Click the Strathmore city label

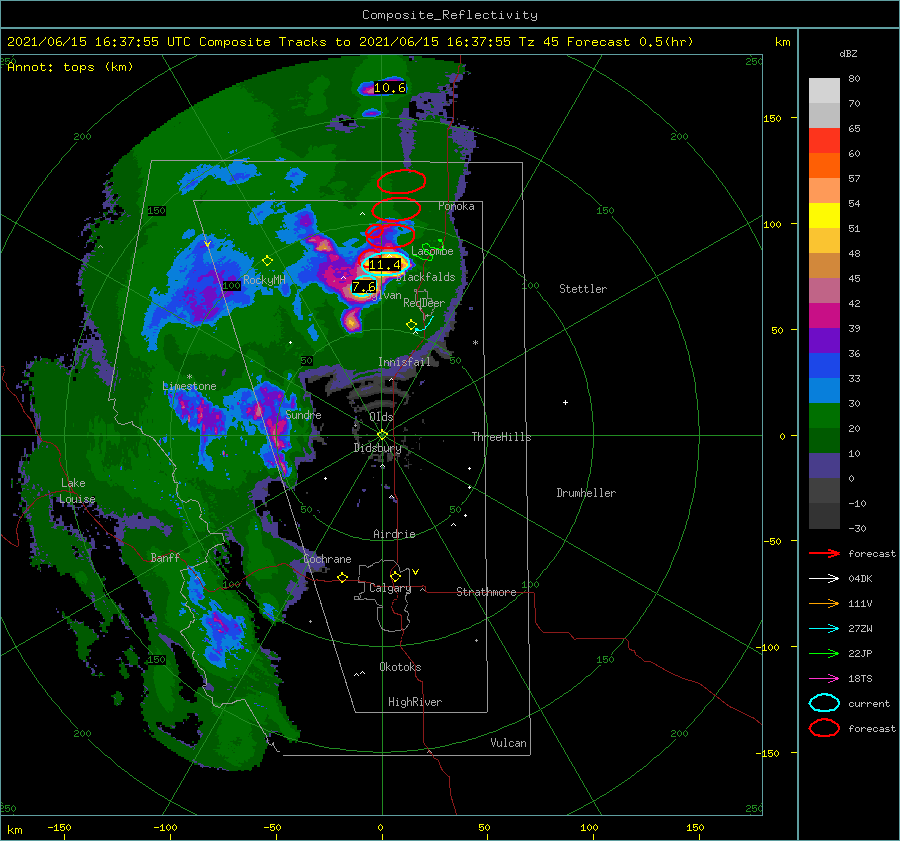tap(486, 592)
